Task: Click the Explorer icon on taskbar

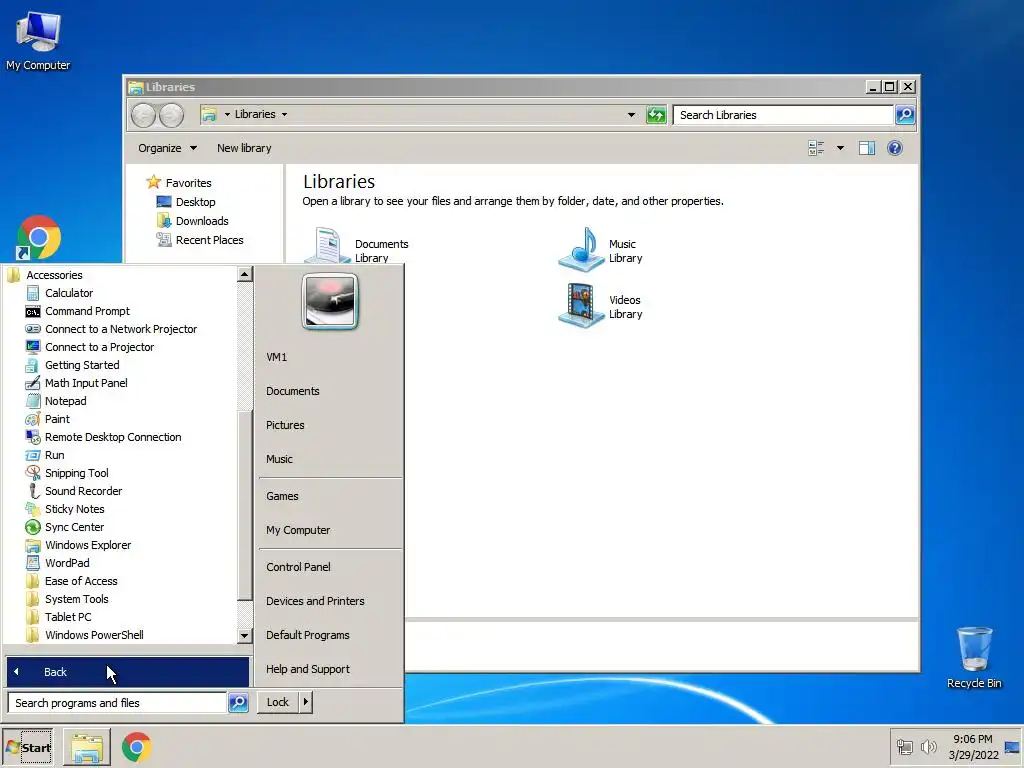Action: [87, 748]
